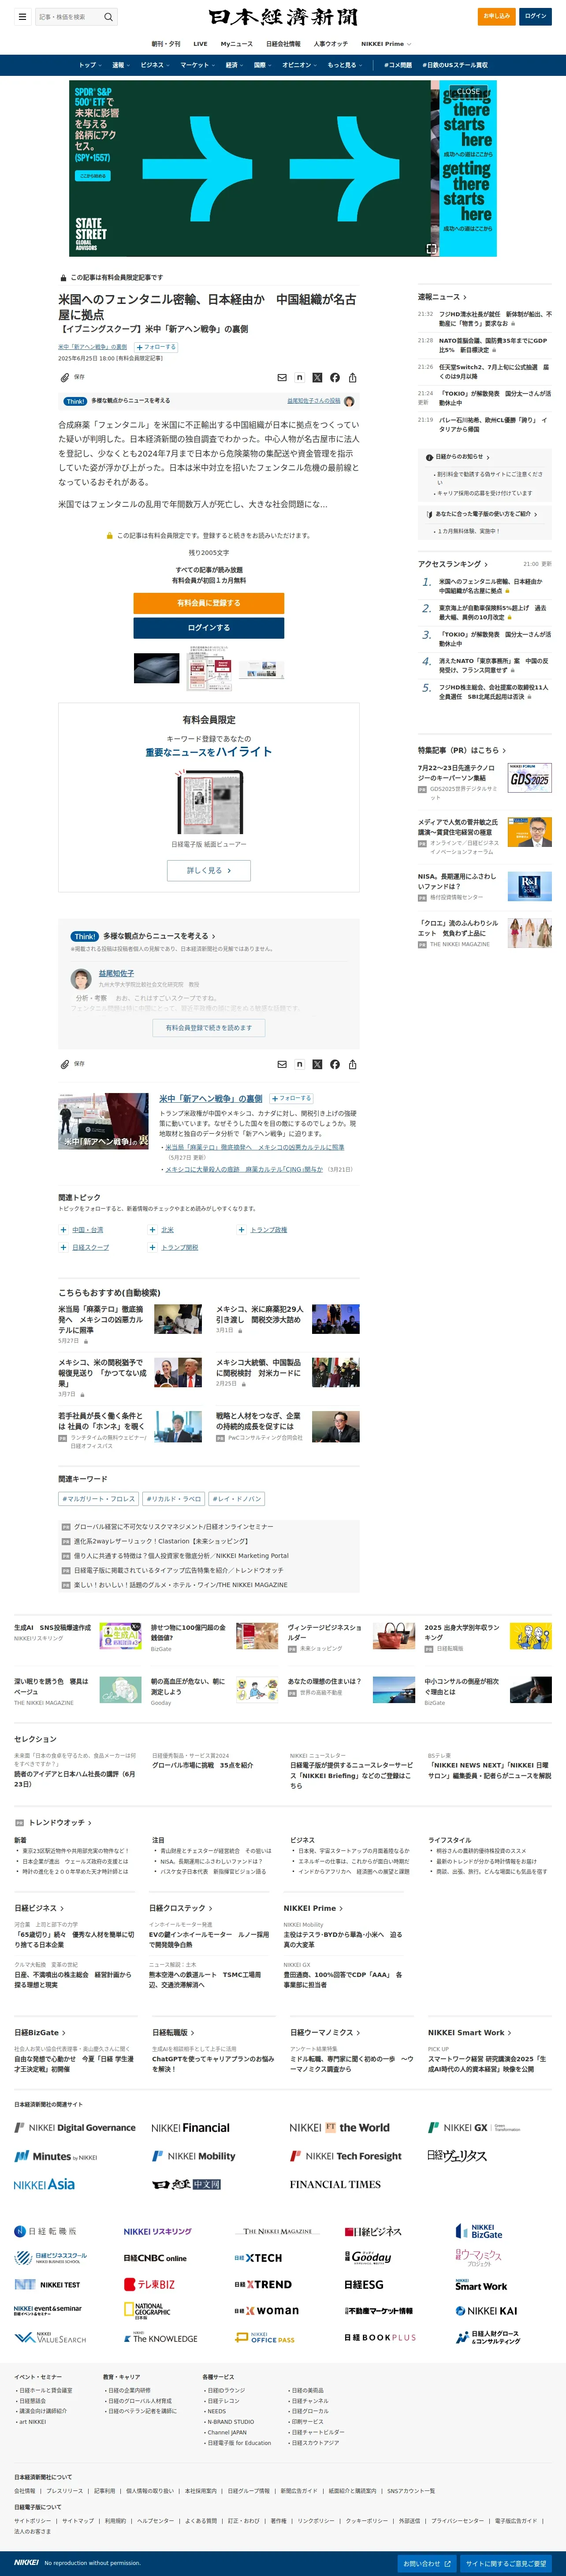Image resolution: width=566 pixels, height=2576 pixels.
Task: Open the Financial Times logo link
Action: coord(335,2184)
